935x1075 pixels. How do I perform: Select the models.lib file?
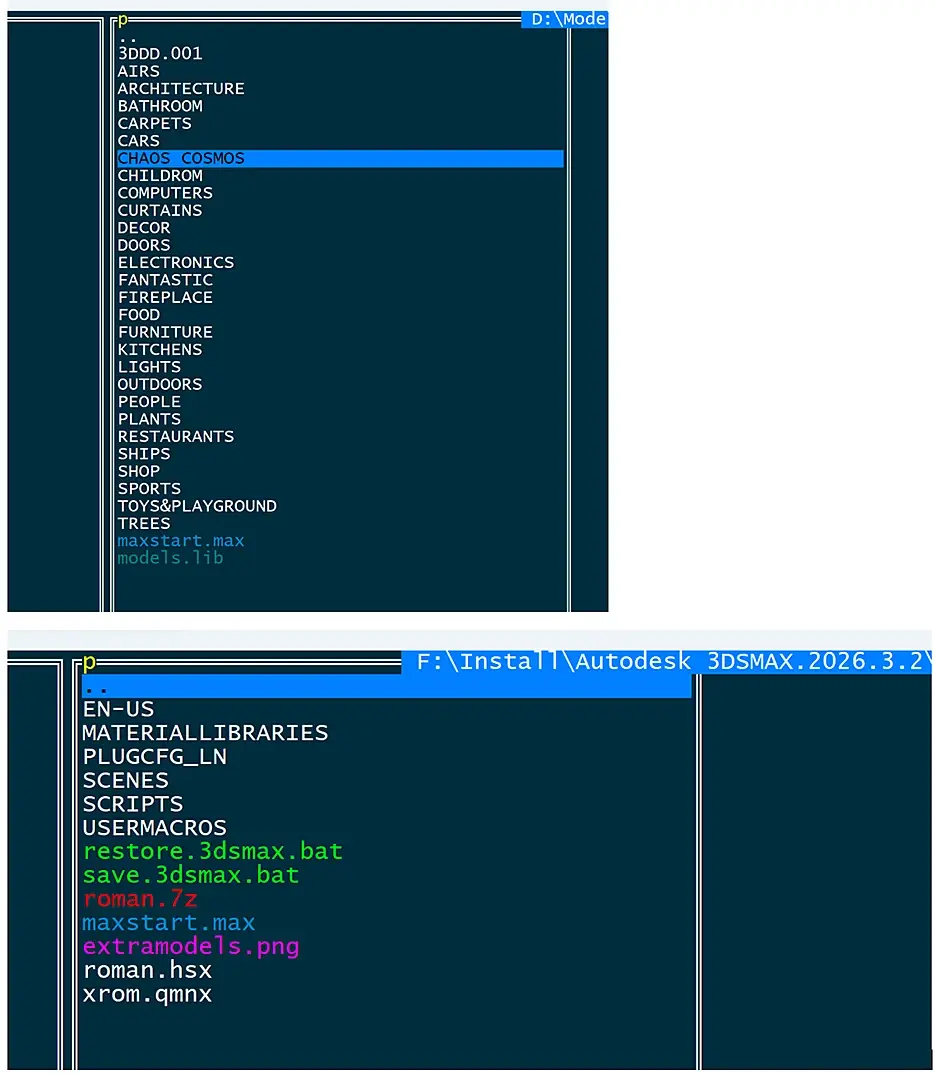[170, 558]
